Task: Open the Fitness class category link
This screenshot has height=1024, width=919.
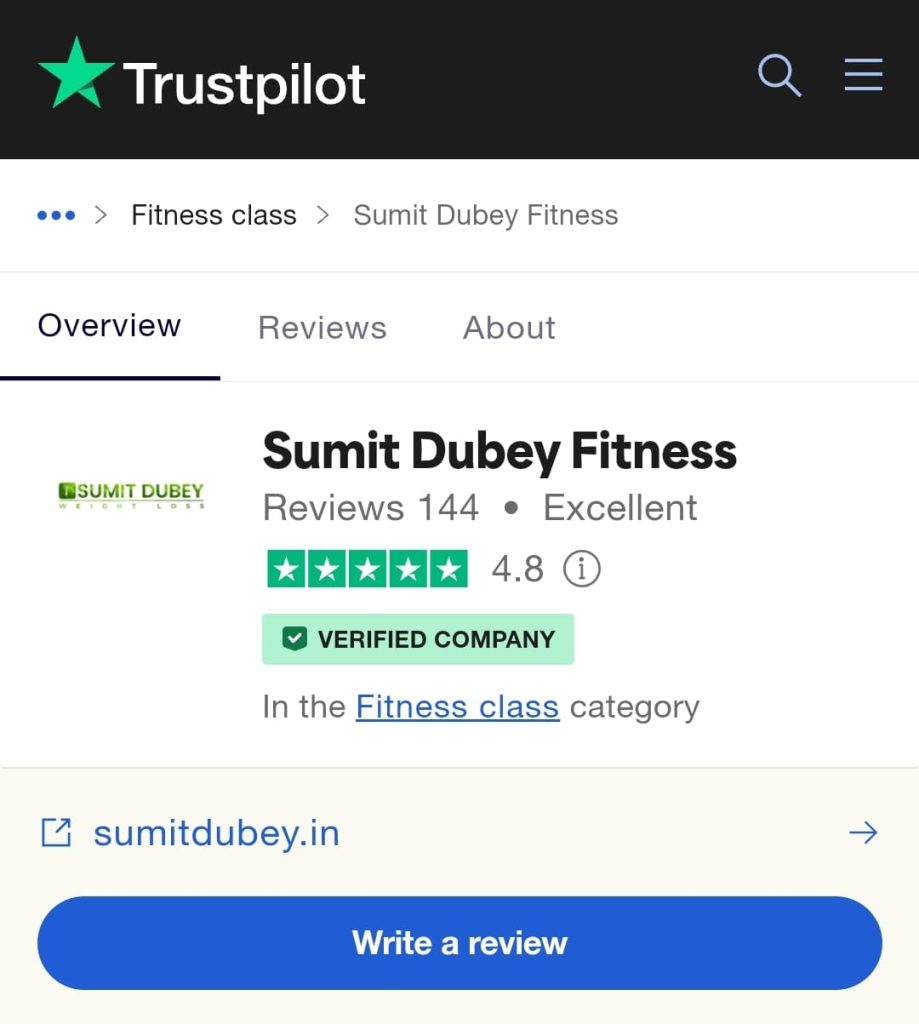Action: pyautogui.click(x=457, y=707)
